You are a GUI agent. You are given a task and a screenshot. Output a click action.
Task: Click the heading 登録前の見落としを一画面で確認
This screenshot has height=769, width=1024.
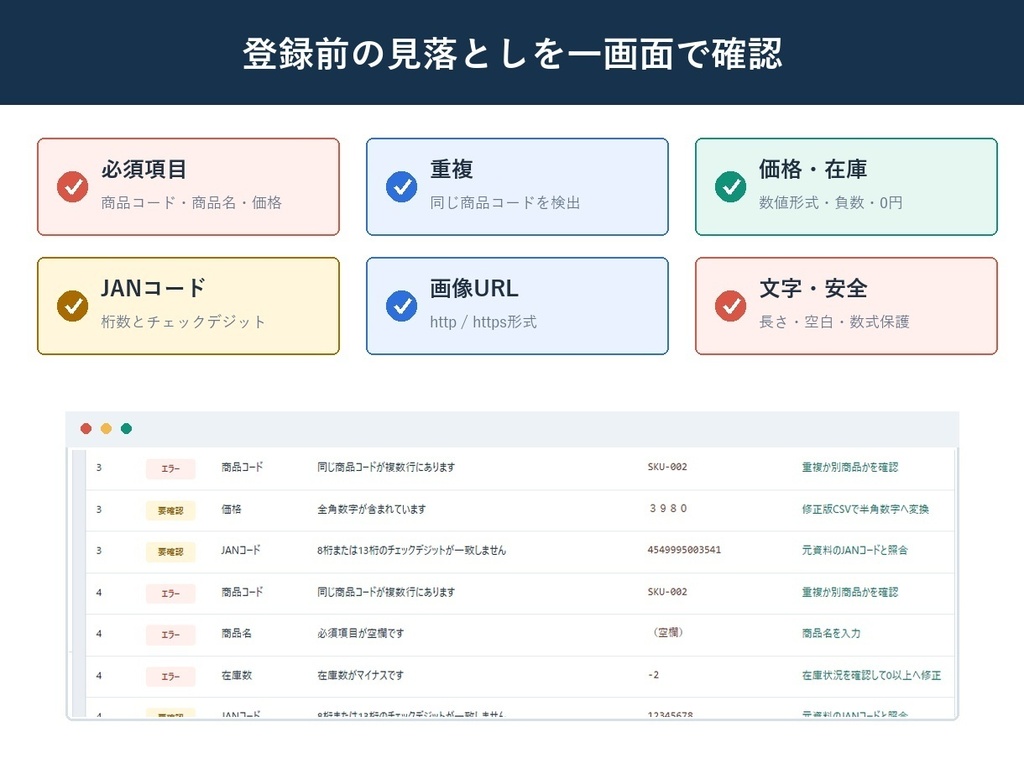(x=512, y=54)
